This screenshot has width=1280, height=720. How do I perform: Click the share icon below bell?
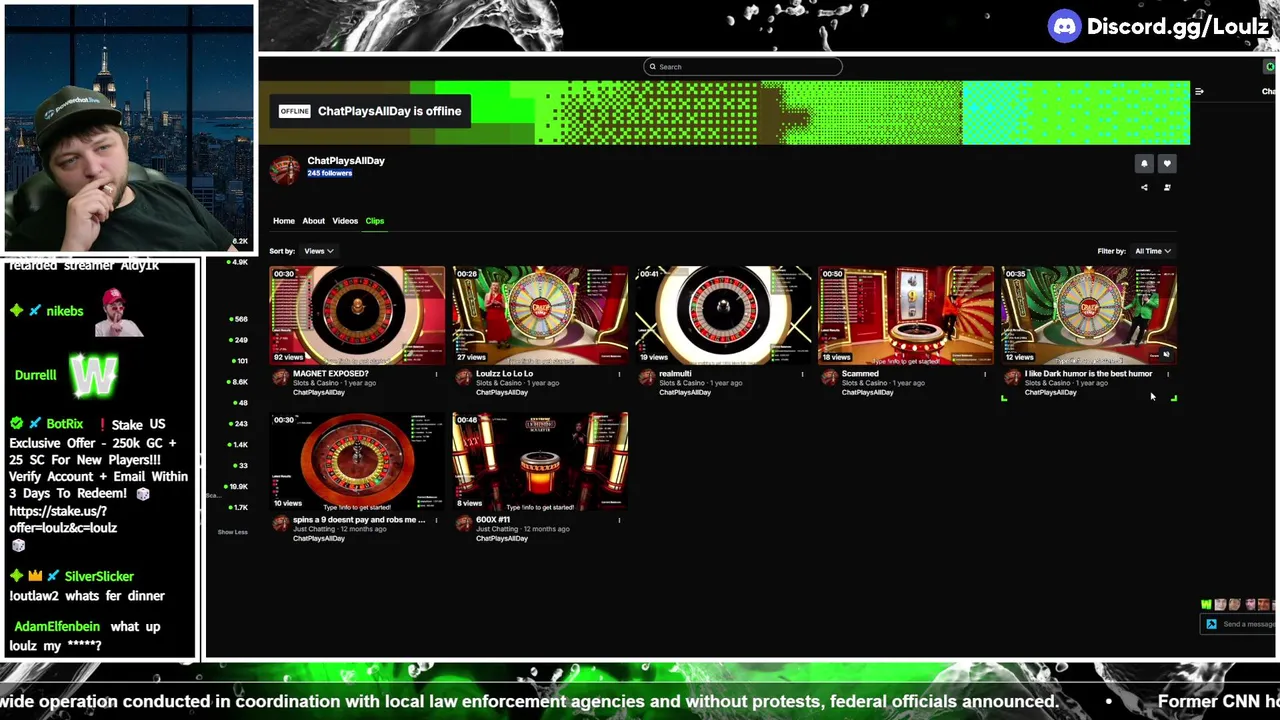point(1144,187)
